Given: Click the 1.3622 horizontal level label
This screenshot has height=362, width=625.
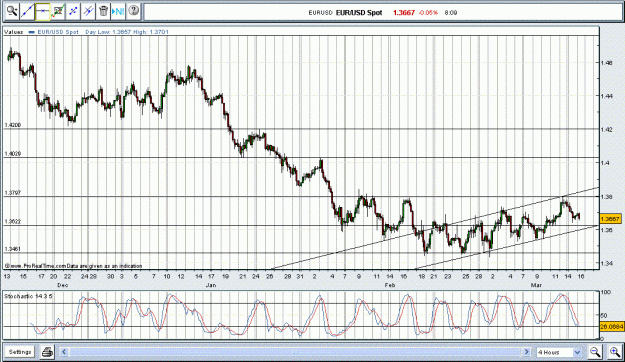Looking at the screenshot, I should point(12,222).
